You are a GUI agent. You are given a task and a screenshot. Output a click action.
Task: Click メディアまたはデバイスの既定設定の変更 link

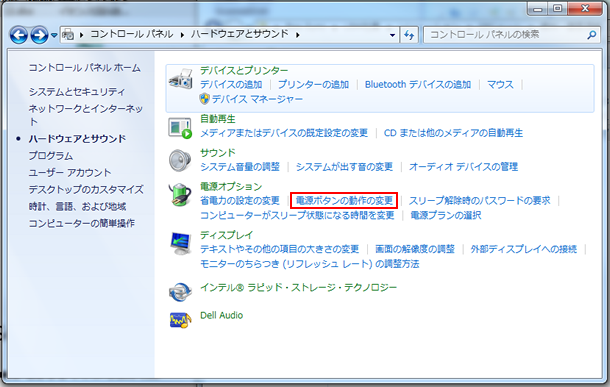point(284,133)
